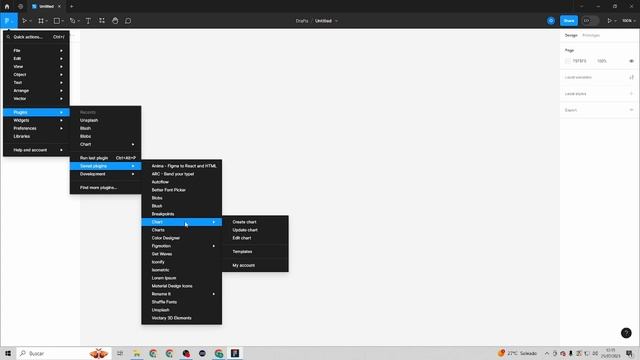The image size is (640, 360).
Task: Select the Move tool arrow
Action: 24,20
